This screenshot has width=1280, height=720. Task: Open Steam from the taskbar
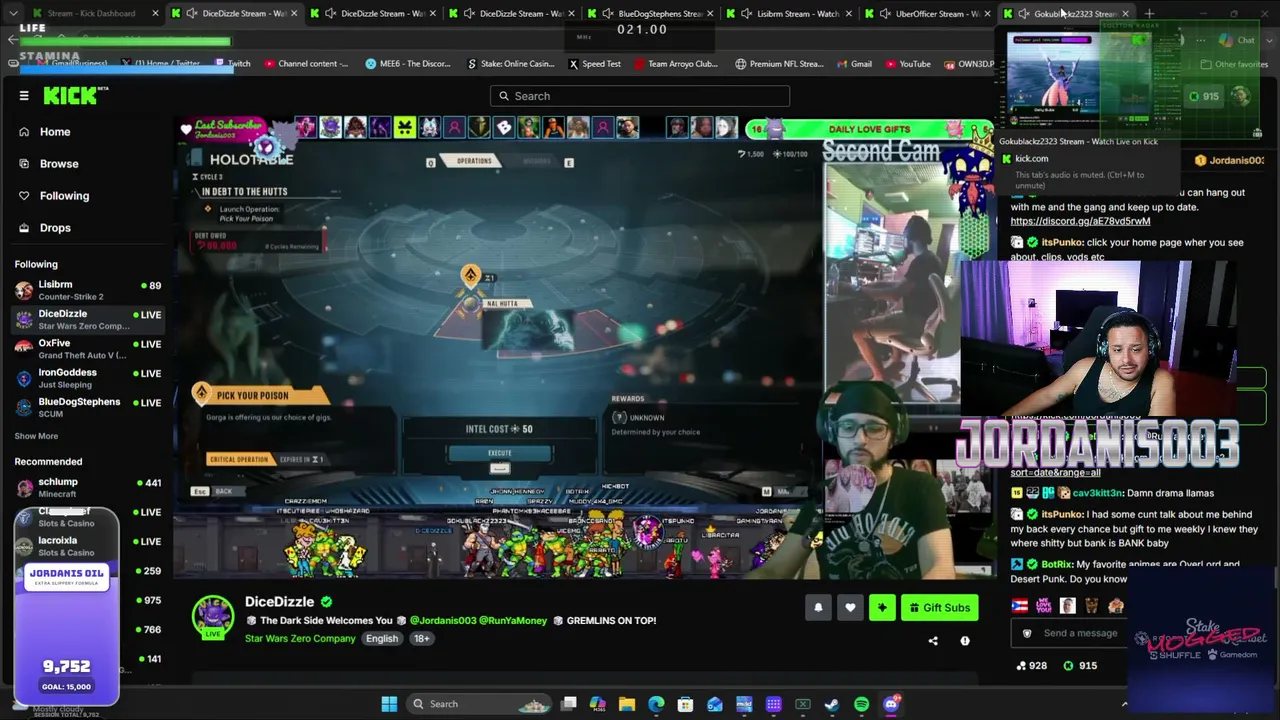tap(832, 704)
